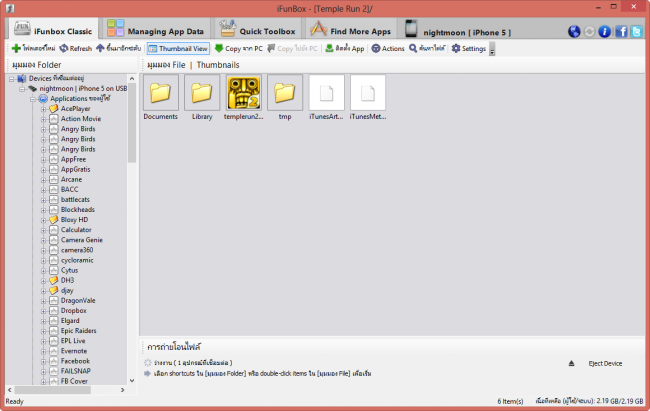Select BACC in the tree
650x411 pixels.
point(69,190)
